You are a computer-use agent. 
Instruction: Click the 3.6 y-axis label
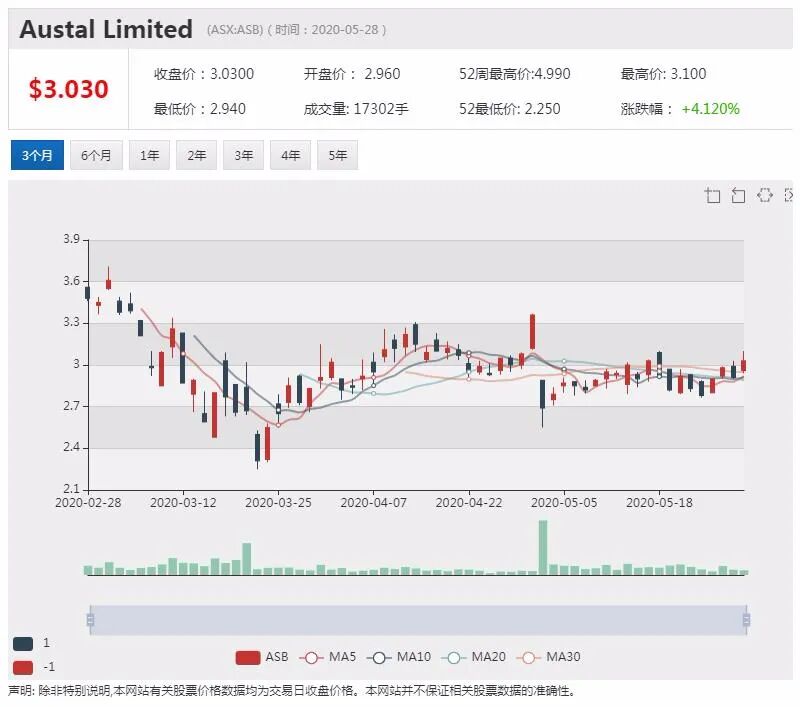71,281
